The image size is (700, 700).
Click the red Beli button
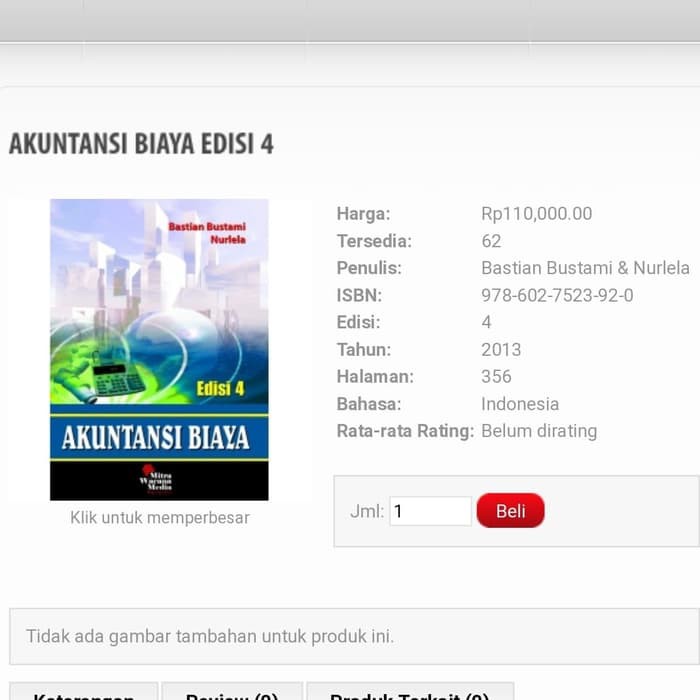coord(510,511)
